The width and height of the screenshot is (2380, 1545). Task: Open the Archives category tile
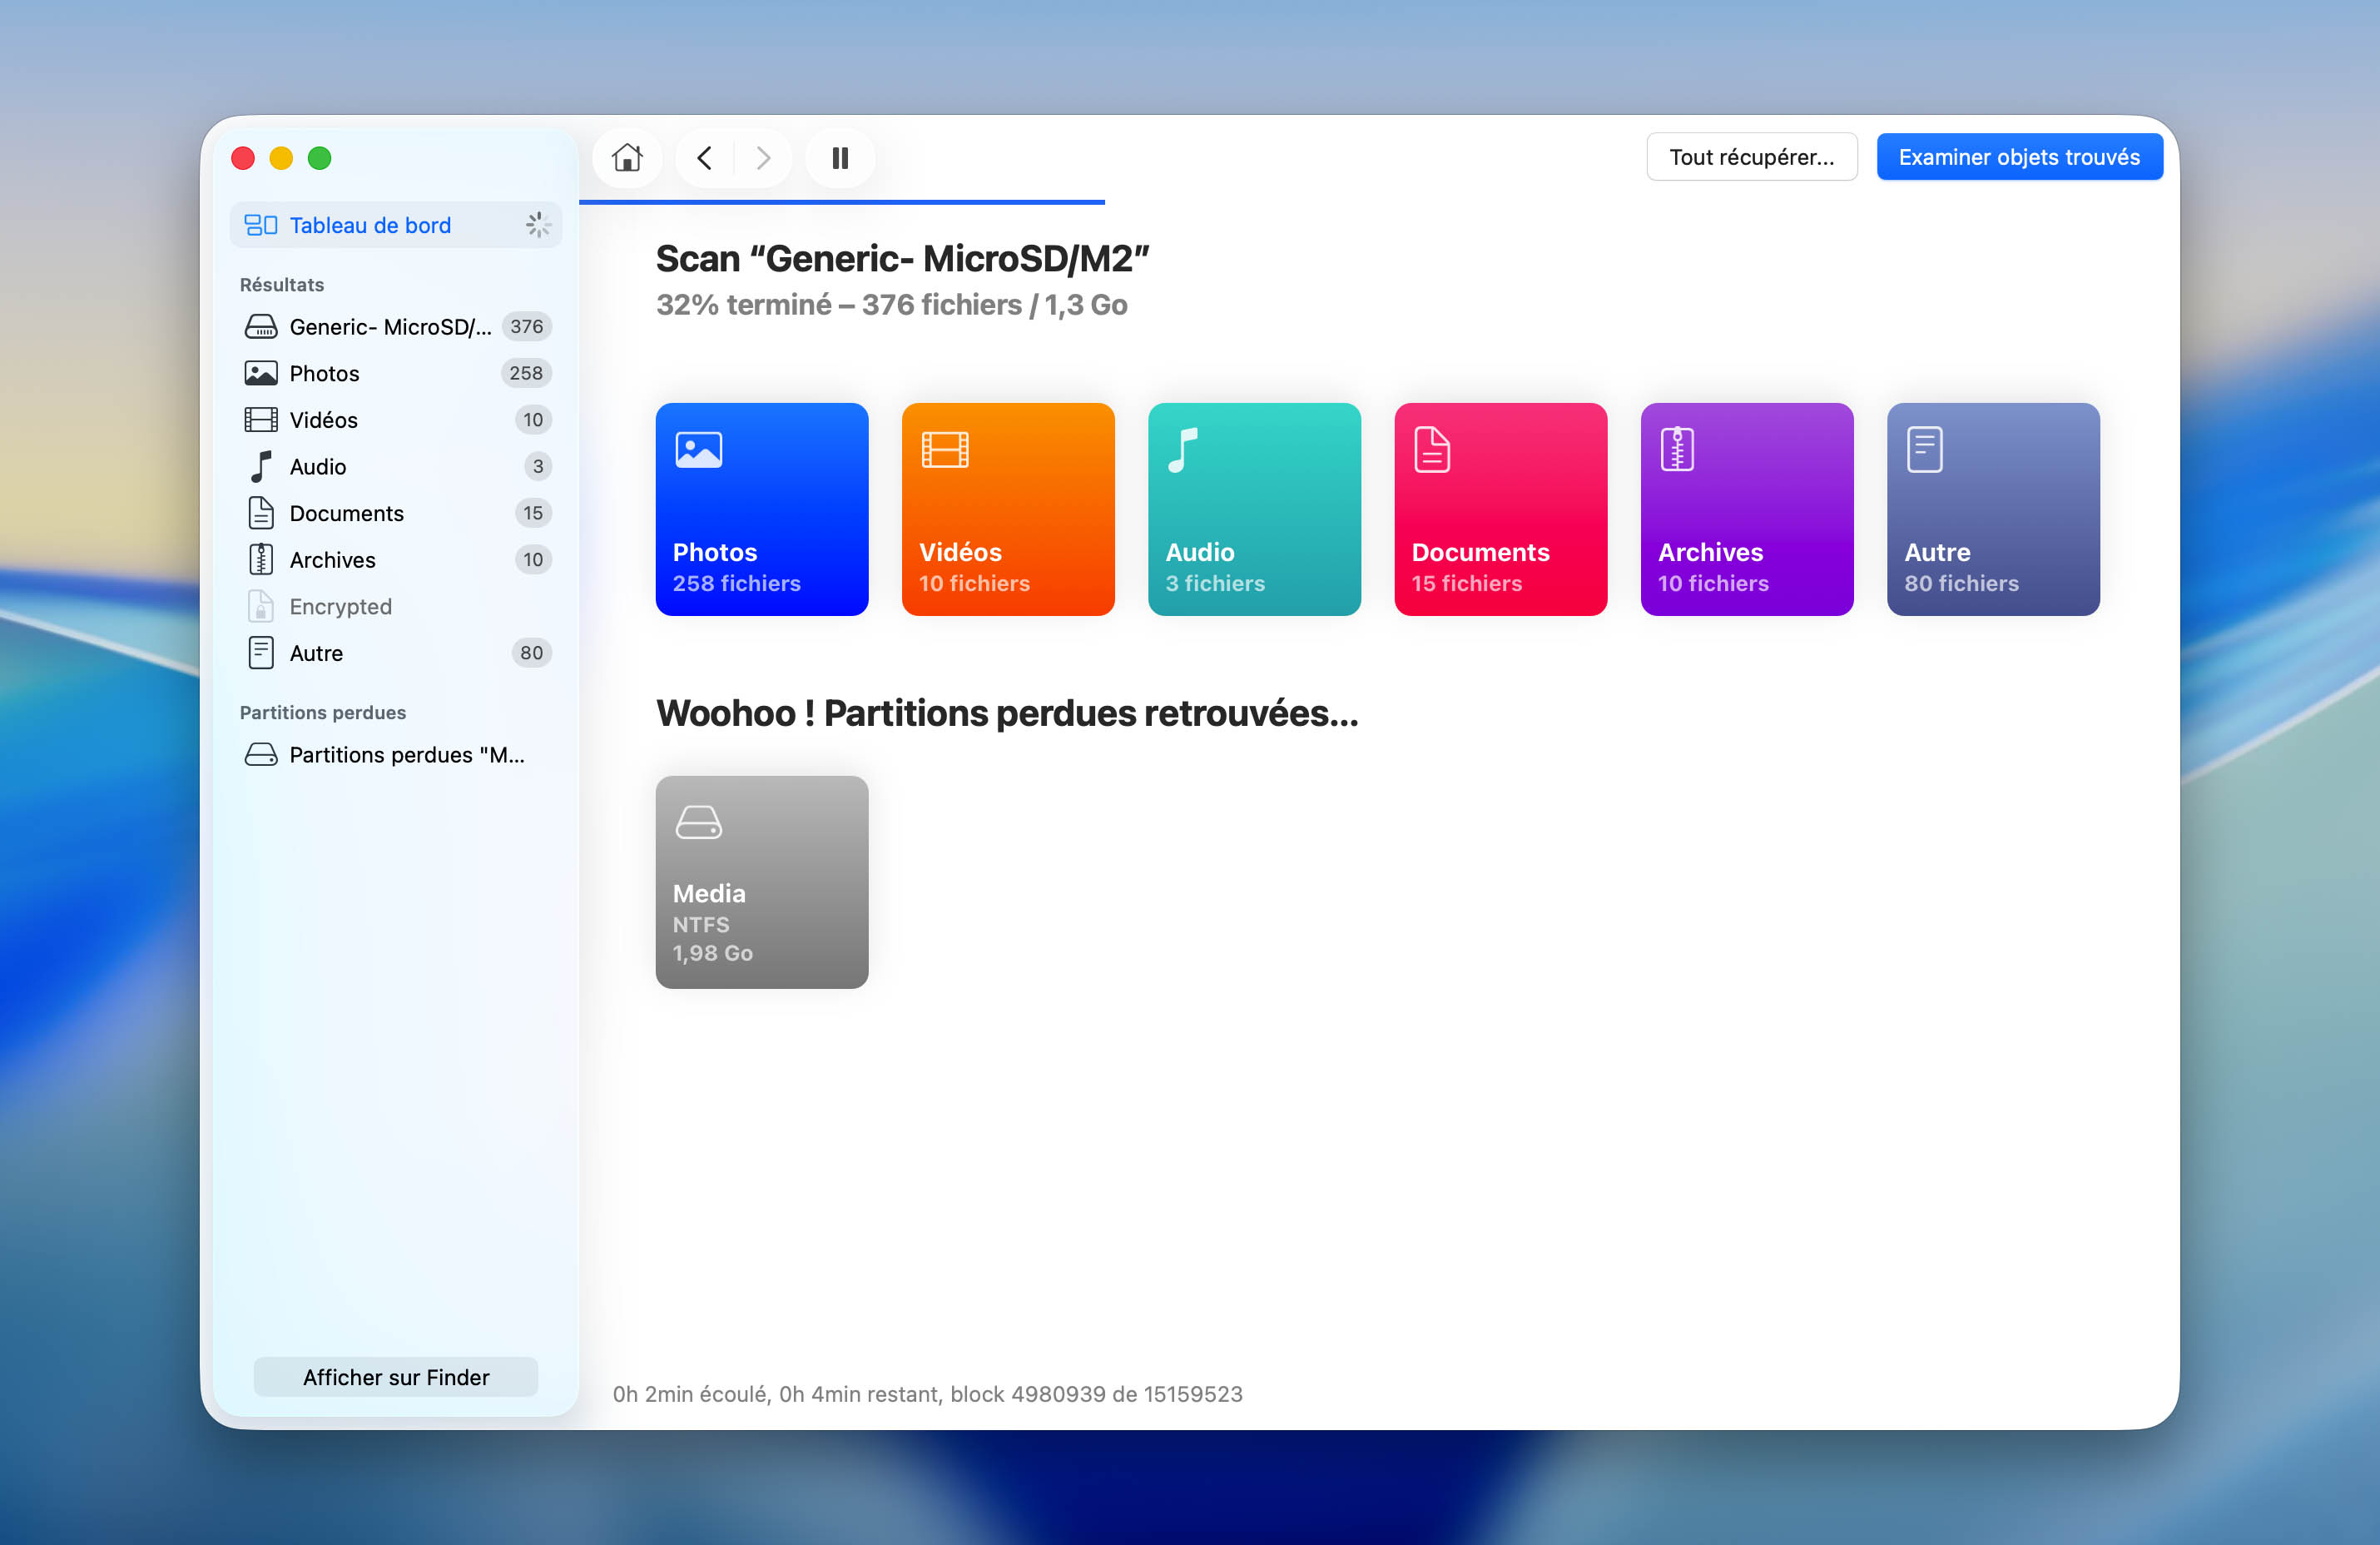pos(1747,509)
